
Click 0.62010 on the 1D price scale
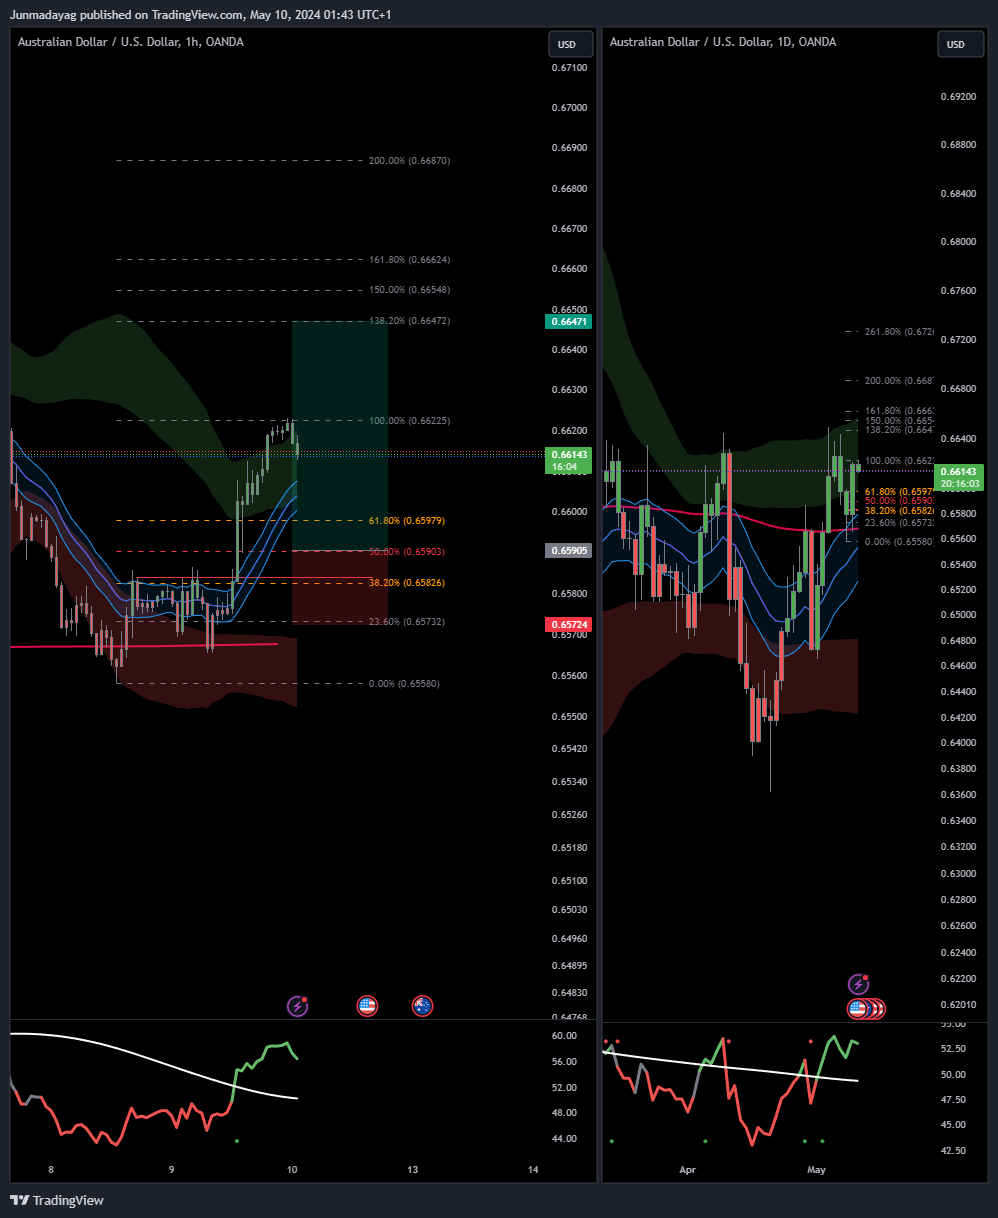pyautogui.click(x=958, y=1005)
